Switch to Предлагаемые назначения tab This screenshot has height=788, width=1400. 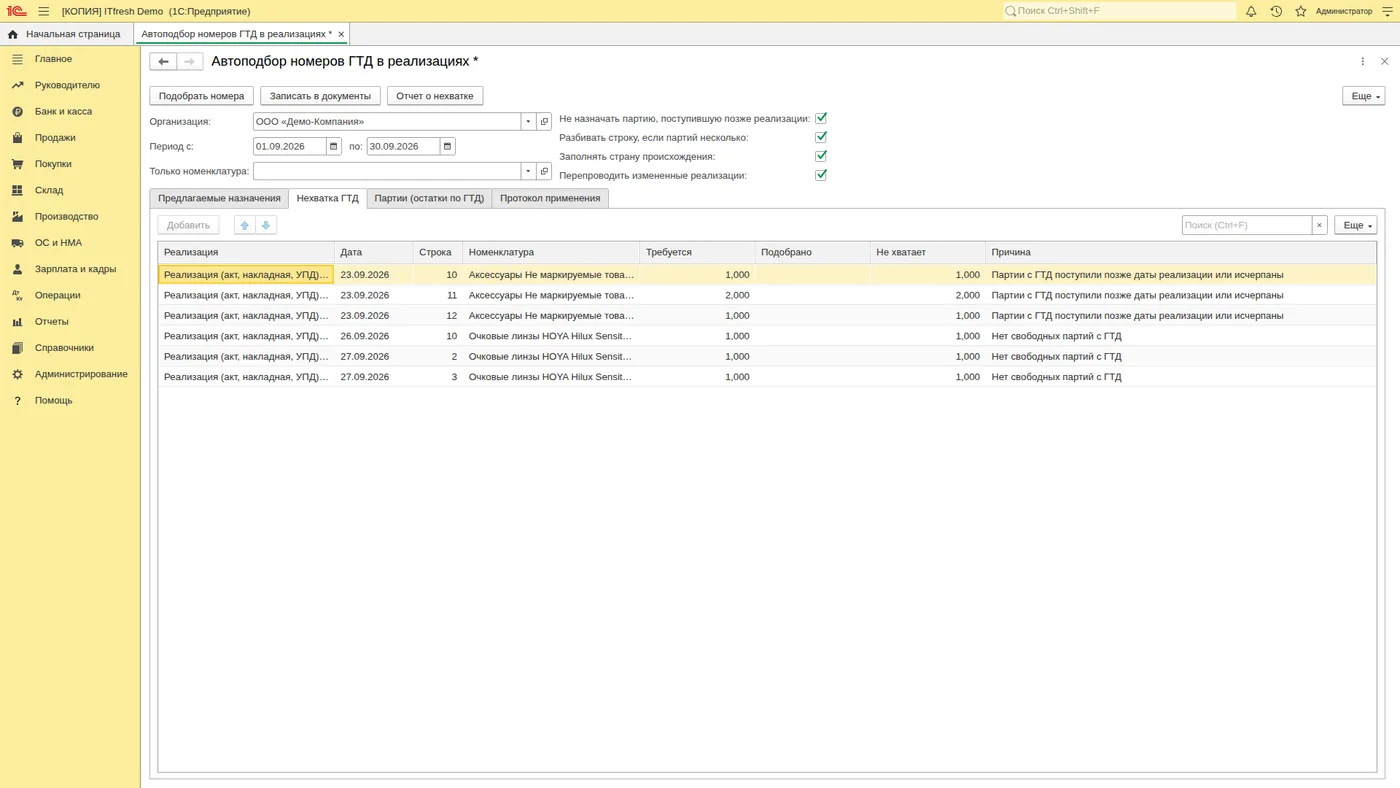(x=219, y=198)
